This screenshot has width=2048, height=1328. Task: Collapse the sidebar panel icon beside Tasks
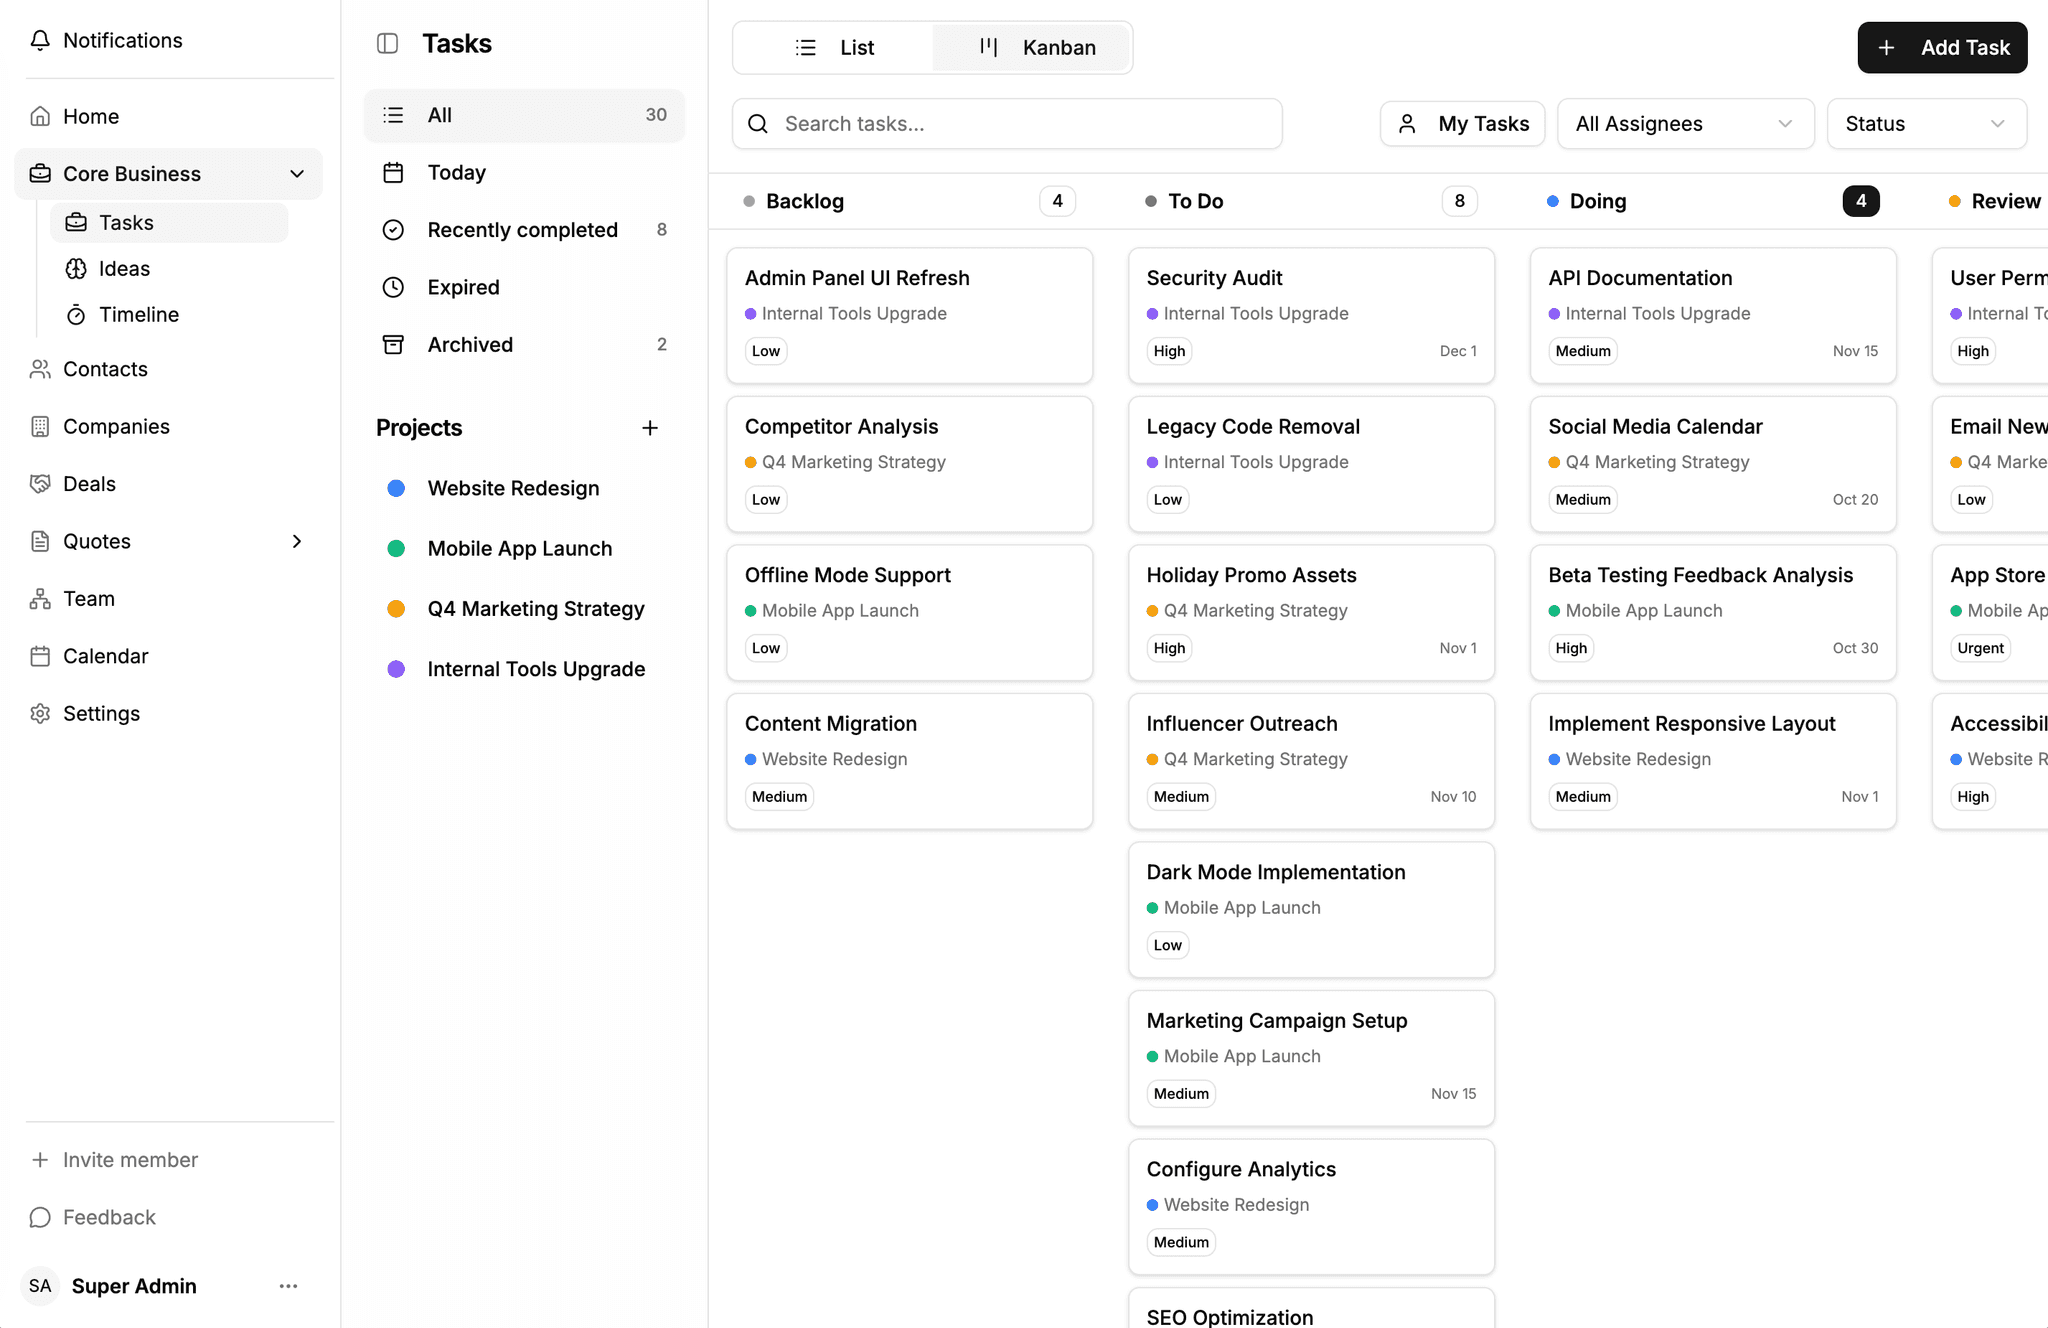[x=387, y=43]
